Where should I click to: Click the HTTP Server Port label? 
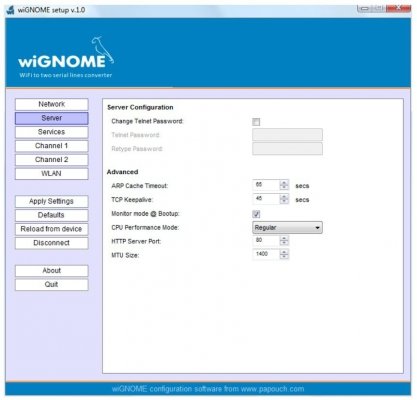(x=136, y=242)
